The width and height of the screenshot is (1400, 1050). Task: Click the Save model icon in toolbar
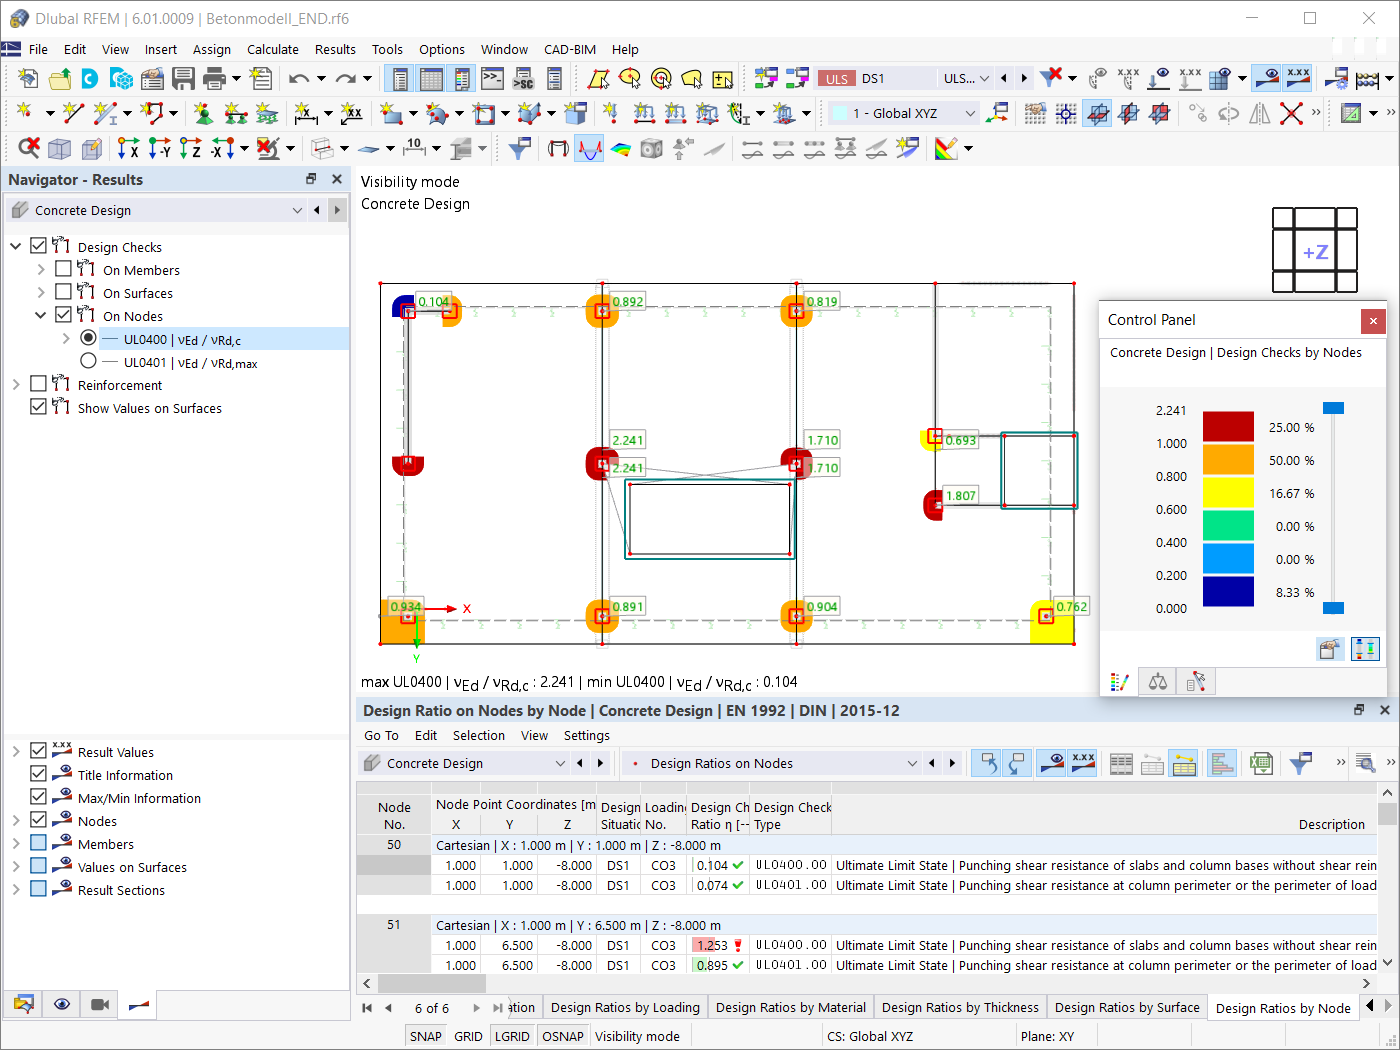183,78
